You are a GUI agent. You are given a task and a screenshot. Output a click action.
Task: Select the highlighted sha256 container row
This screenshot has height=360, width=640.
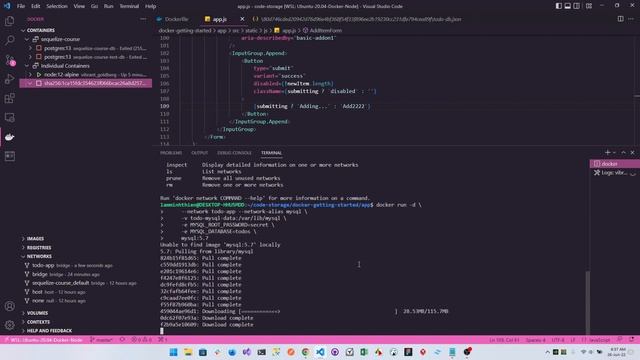(x=86, y=83)
